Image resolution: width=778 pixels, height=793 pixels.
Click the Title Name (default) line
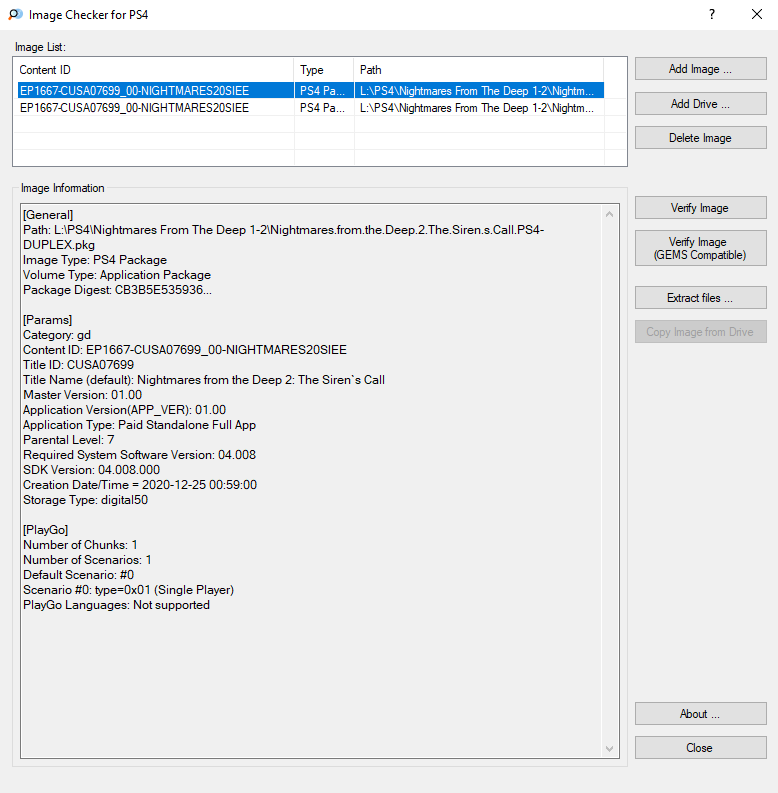coord(204,380)
